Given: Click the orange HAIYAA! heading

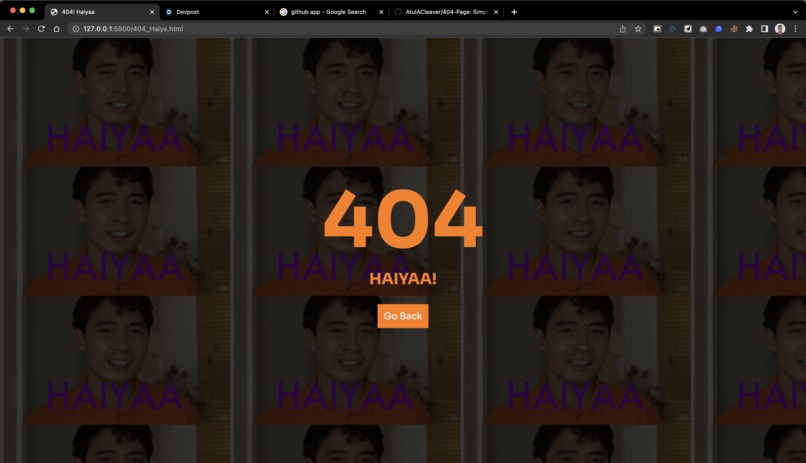Looking at the screenshot, I should click(x=403, y=279).
